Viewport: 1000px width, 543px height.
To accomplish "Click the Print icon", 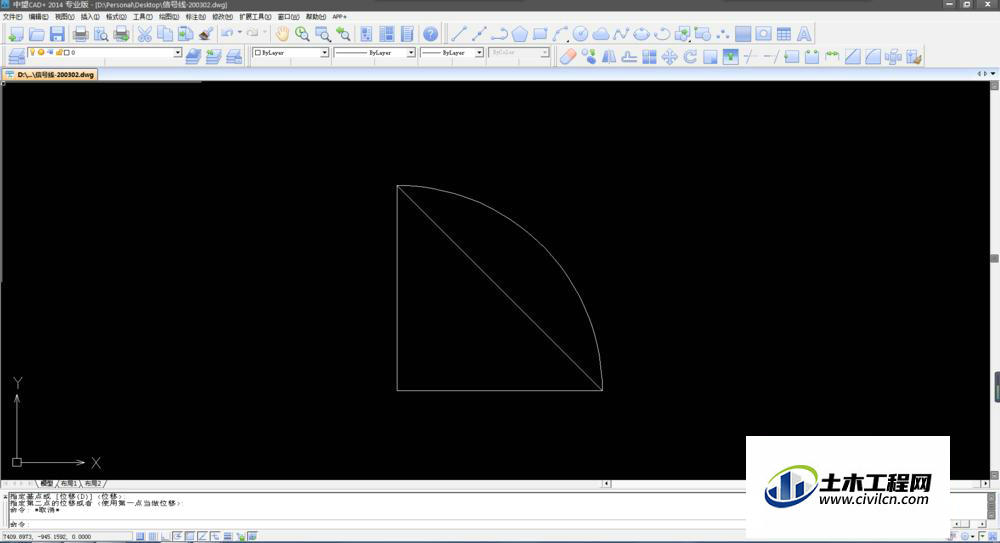I will tap(80, 34).
